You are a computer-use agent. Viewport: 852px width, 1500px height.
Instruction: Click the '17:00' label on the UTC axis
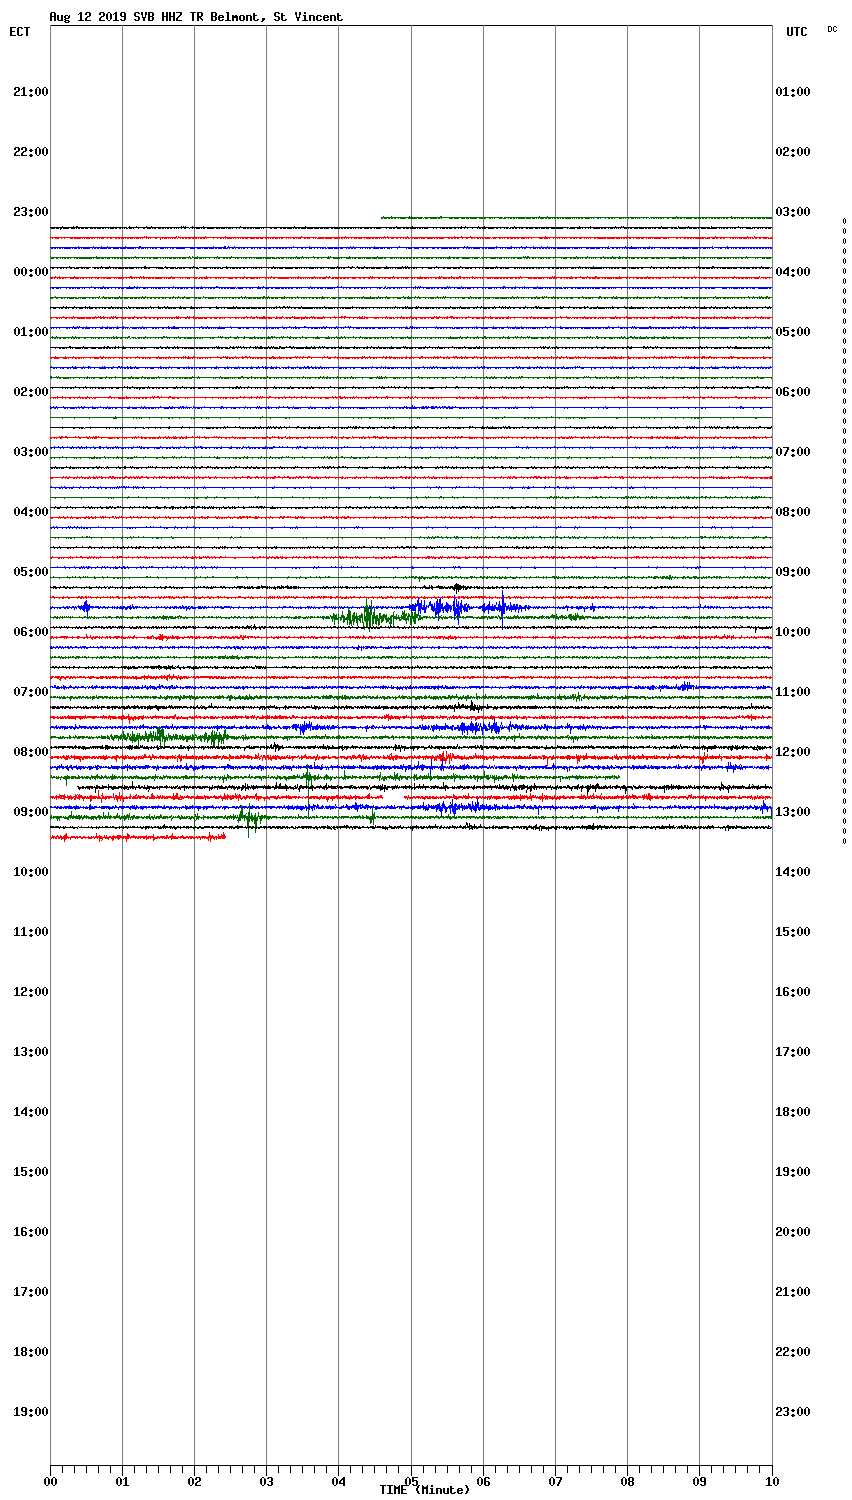click(x=793, y=1052)
